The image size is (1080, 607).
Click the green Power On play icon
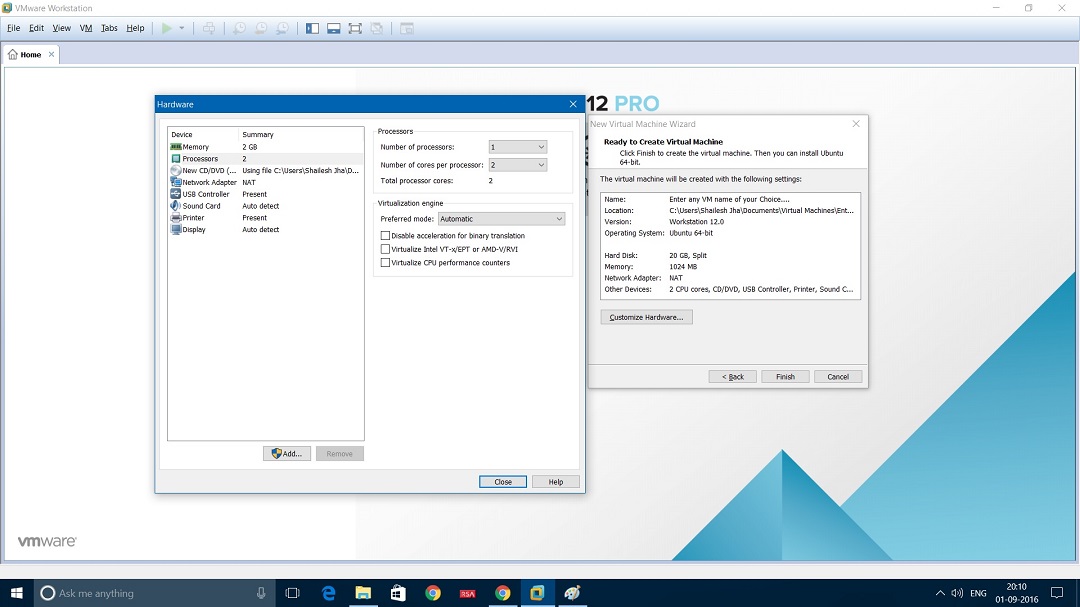[x=167, y=28]
